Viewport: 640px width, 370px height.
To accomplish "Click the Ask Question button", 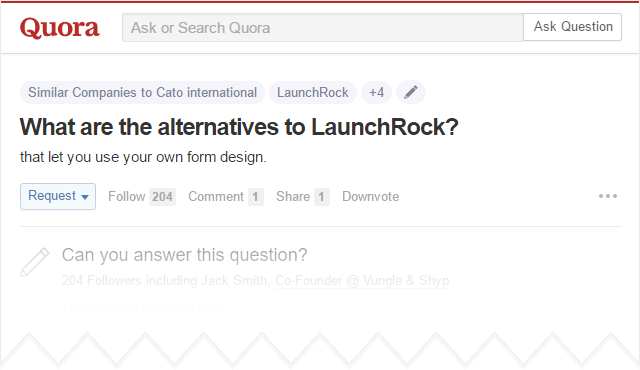I will click(573, 27).
